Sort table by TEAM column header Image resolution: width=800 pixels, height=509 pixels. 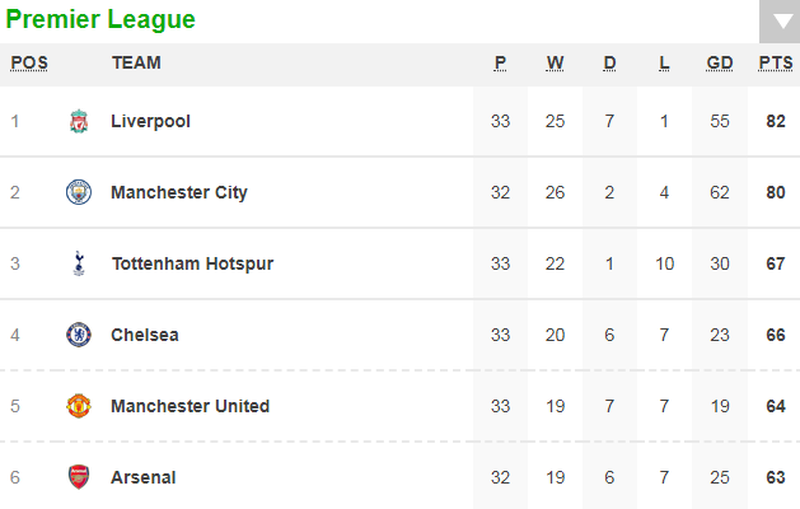[x=136, y=63]
